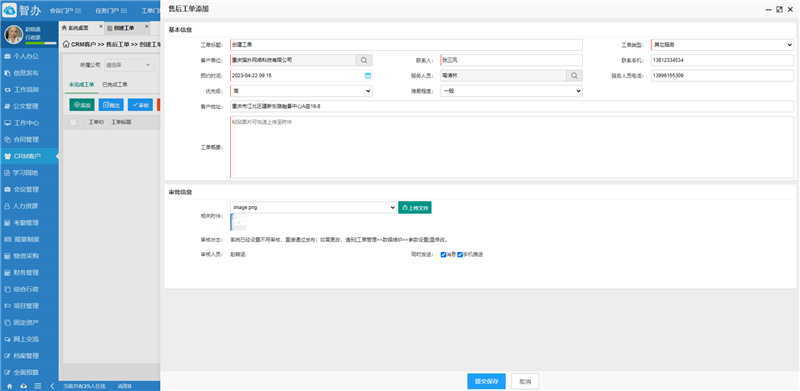Image resolution: width=800 pixels, height=391 pixels.
Task: Open 信息发布 in the sidebar
Action: click(29, 73)
